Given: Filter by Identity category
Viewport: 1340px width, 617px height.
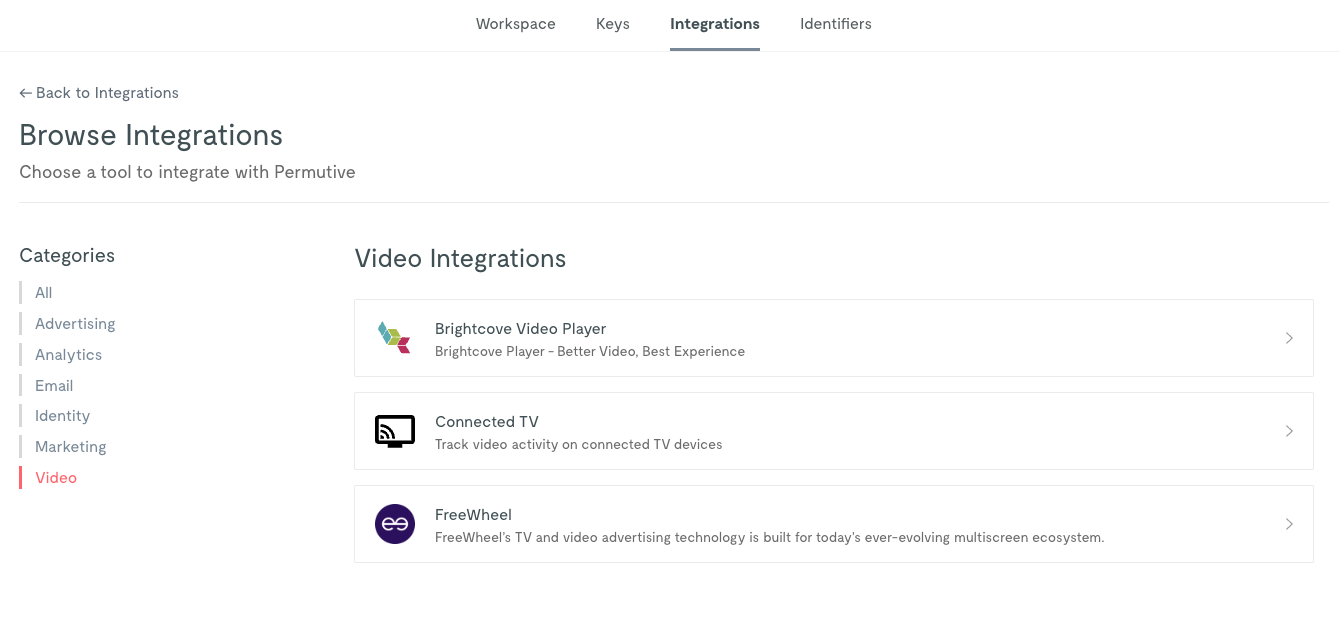Looking at the screenshot, I should 62,416.
